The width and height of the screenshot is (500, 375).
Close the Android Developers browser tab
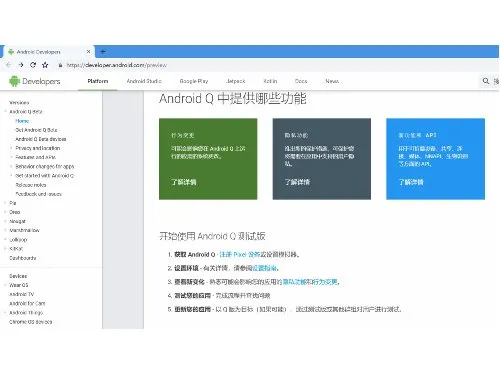click(88, 52)
